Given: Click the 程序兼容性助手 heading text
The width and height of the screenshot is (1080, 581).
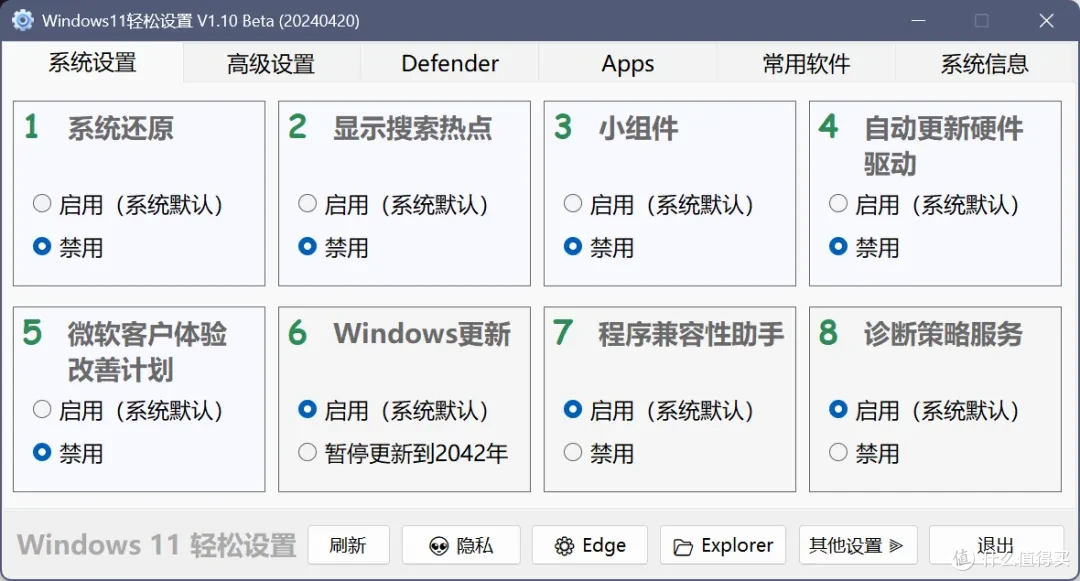Looking at the screenshot, I should click(x=691, y=334).
